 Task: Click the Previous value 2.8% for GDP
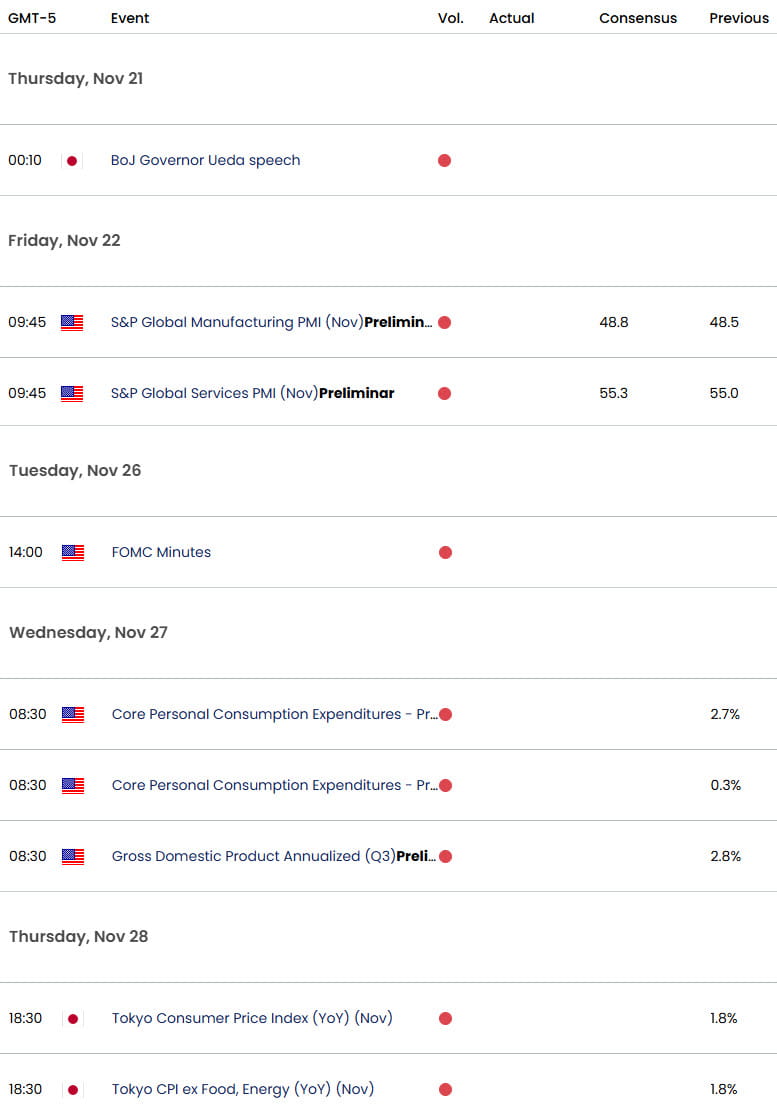(x=727, y=856)
